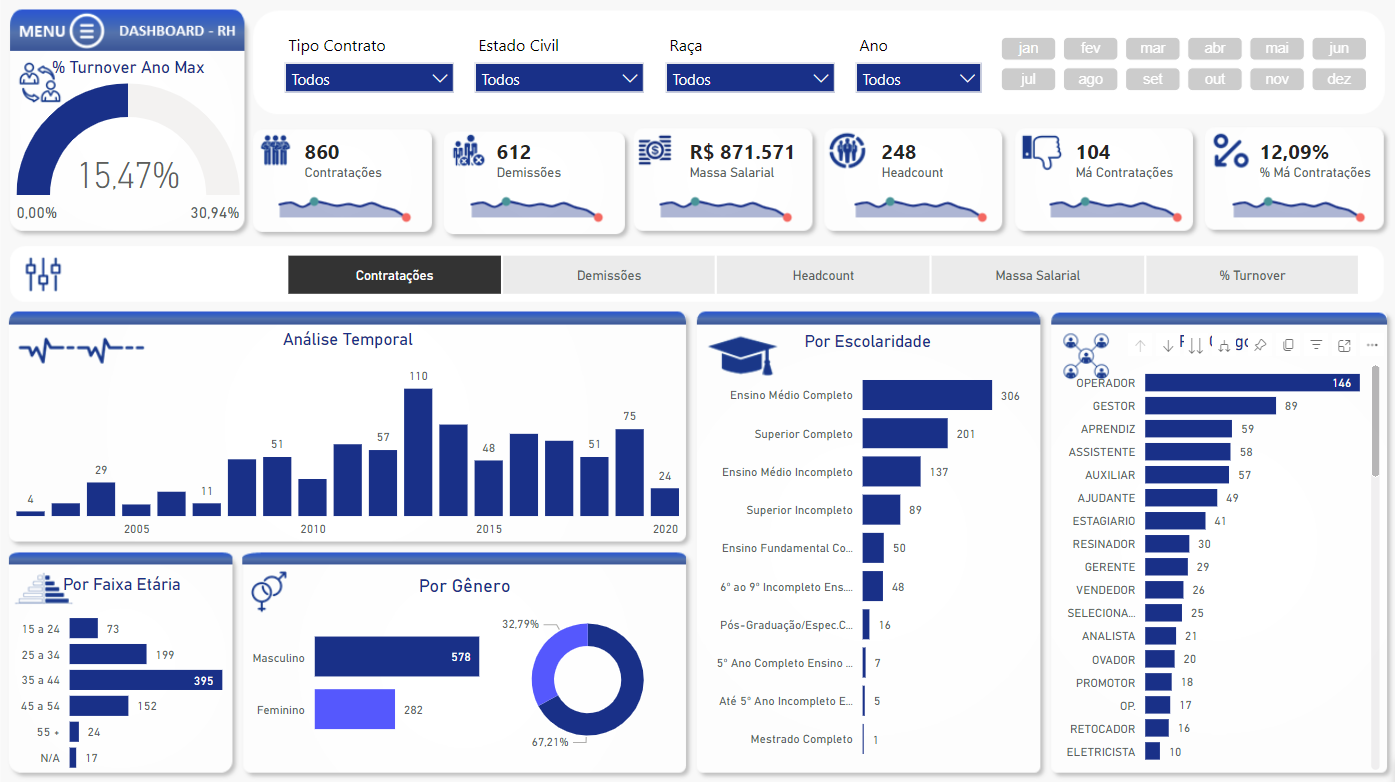Pin the Cargo chart visual
The height and width of the screenshot is (782, 1395).
(x=1260, y=345)
